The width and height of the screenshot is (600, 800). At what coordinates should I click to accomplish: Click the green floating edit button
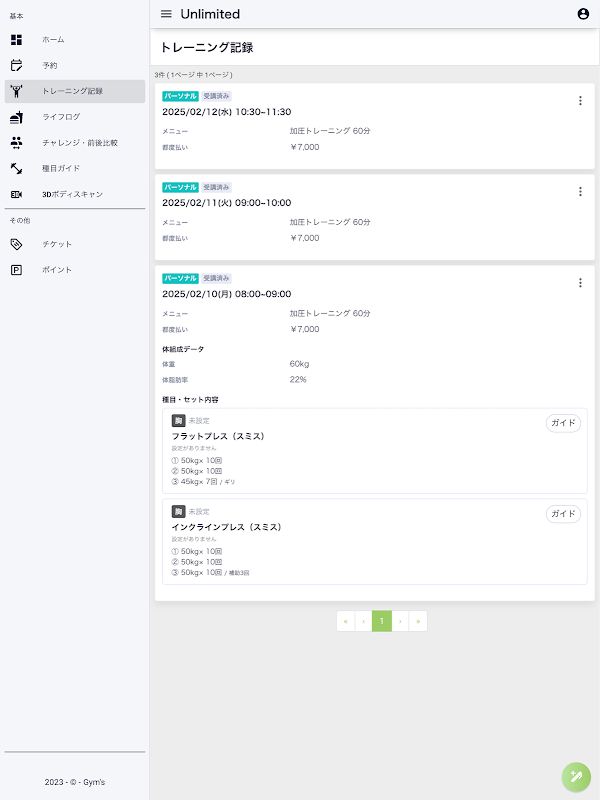pyautogui.click(x=576, y=776)
